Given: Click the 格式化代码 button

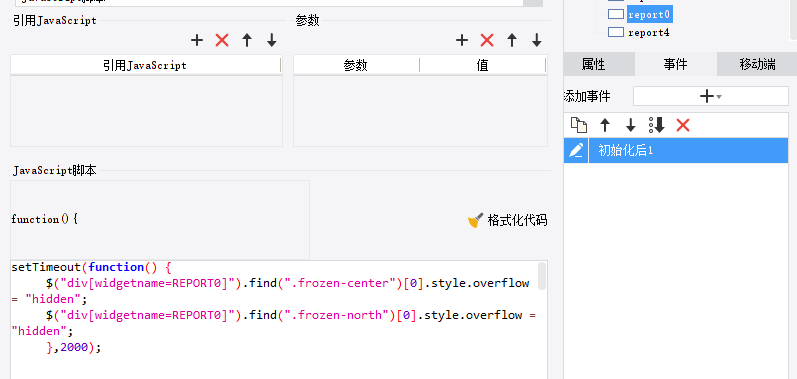Looking at the screenshot, I should click(x=507, y=220).
